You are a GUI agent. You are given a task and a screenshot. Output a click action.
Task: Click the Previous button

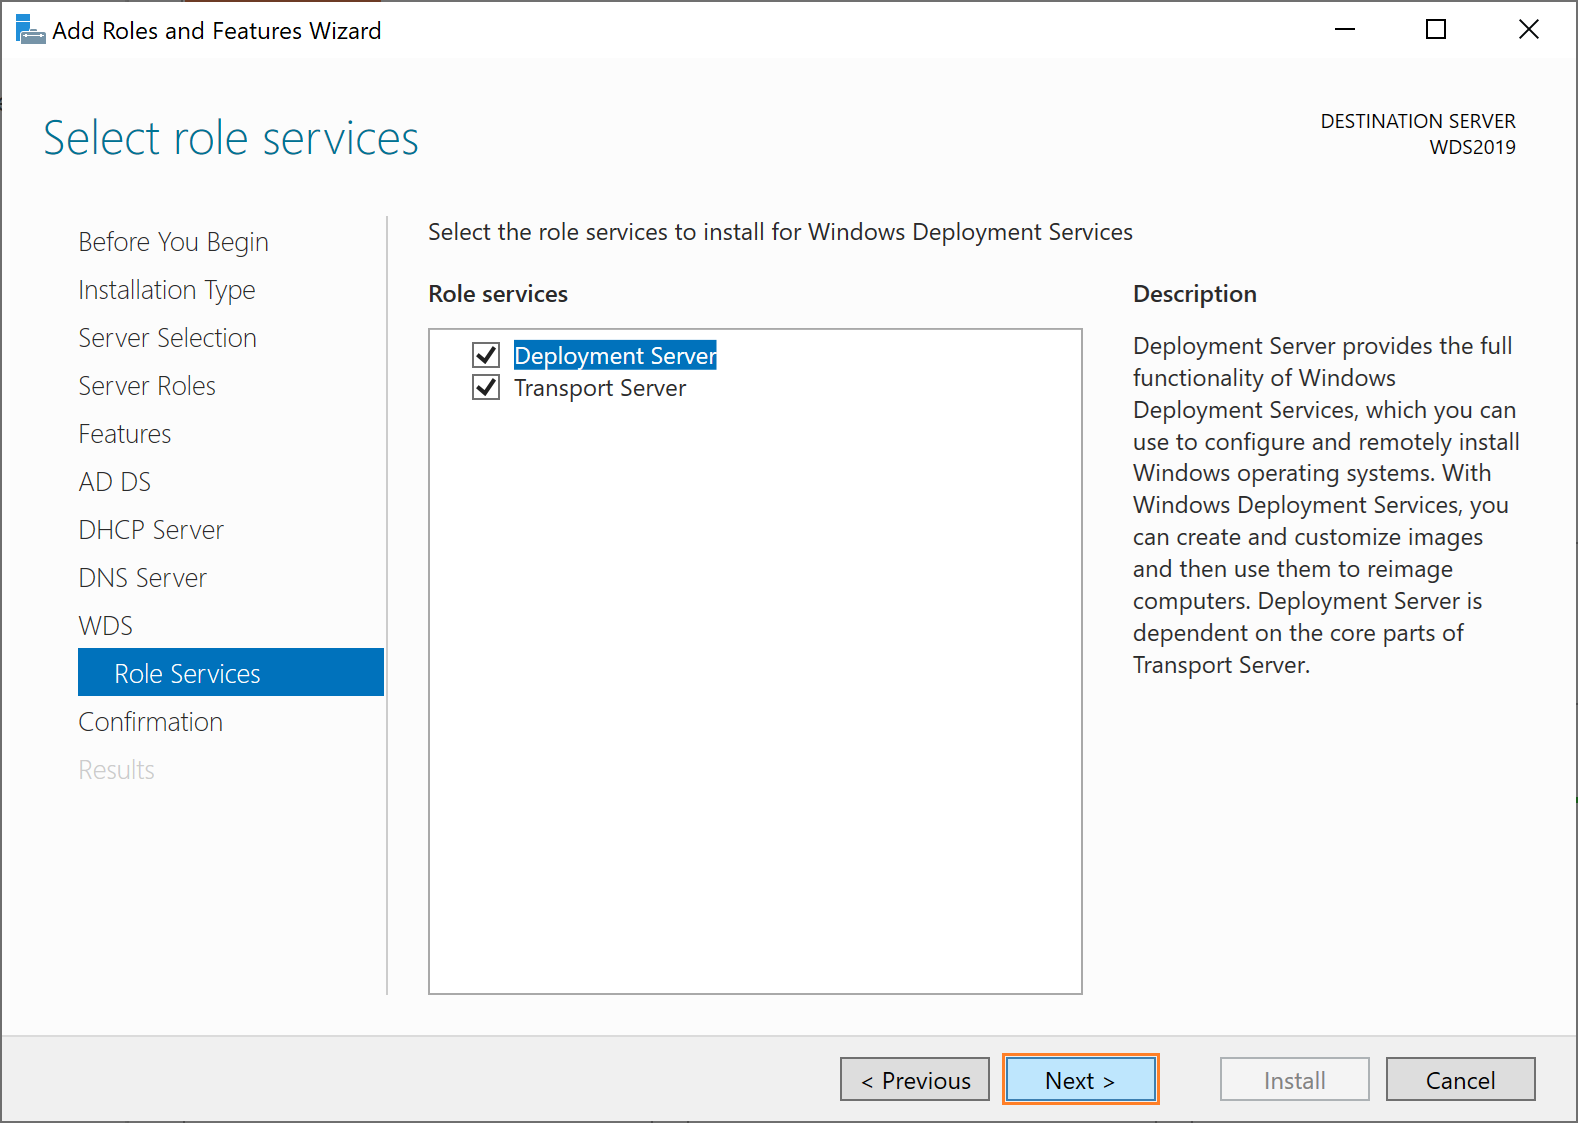point(915,1079)
